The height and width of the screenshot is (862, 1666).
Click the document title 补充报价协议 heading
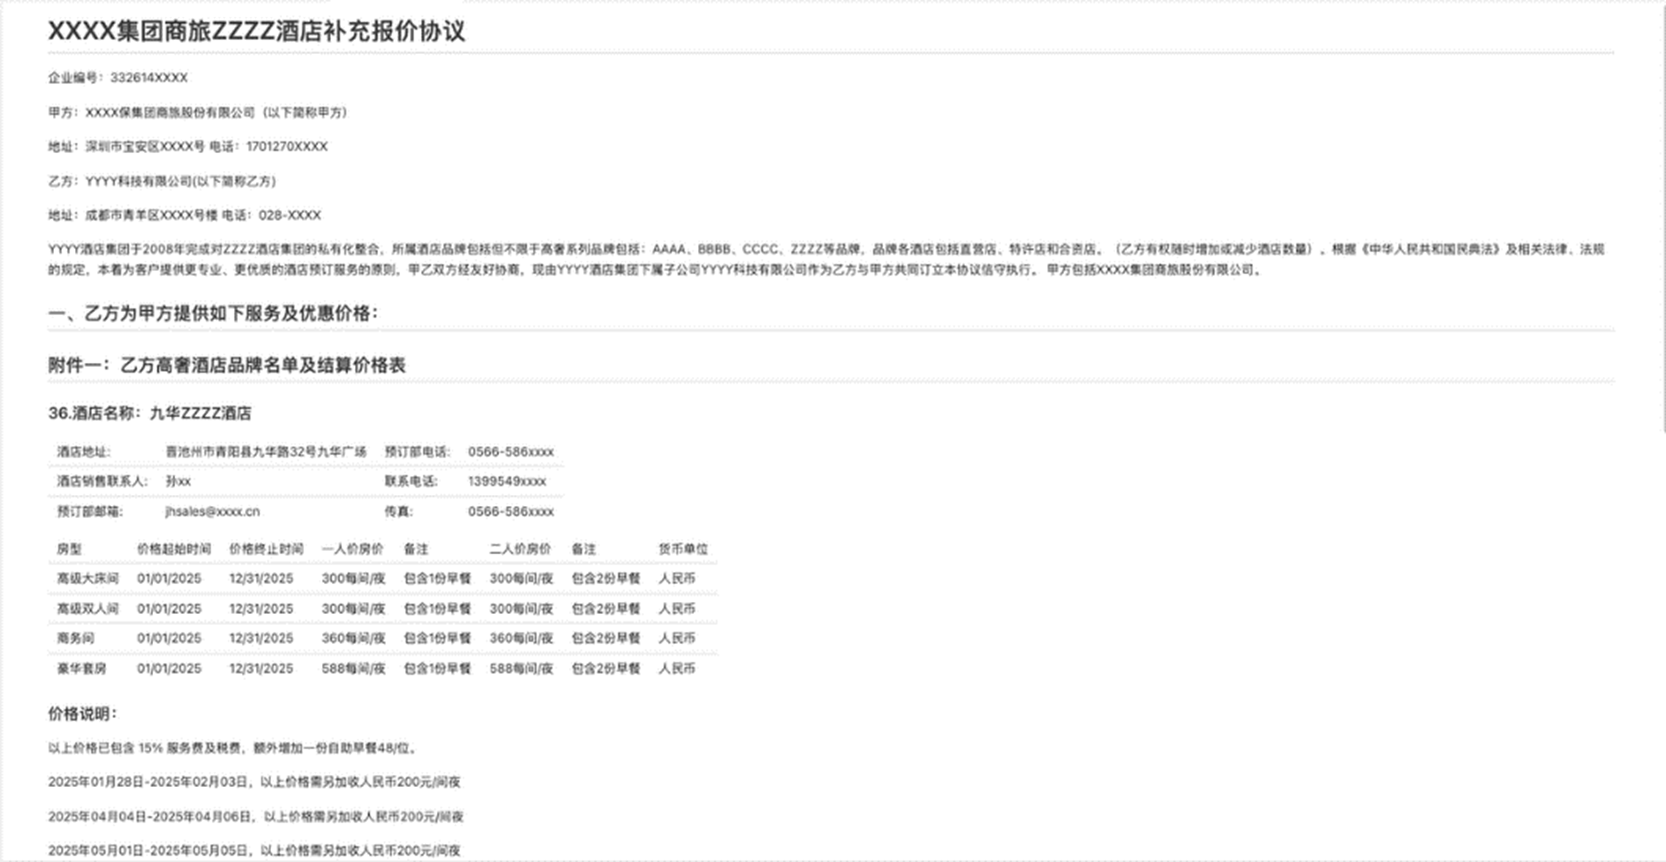(256, 31)
